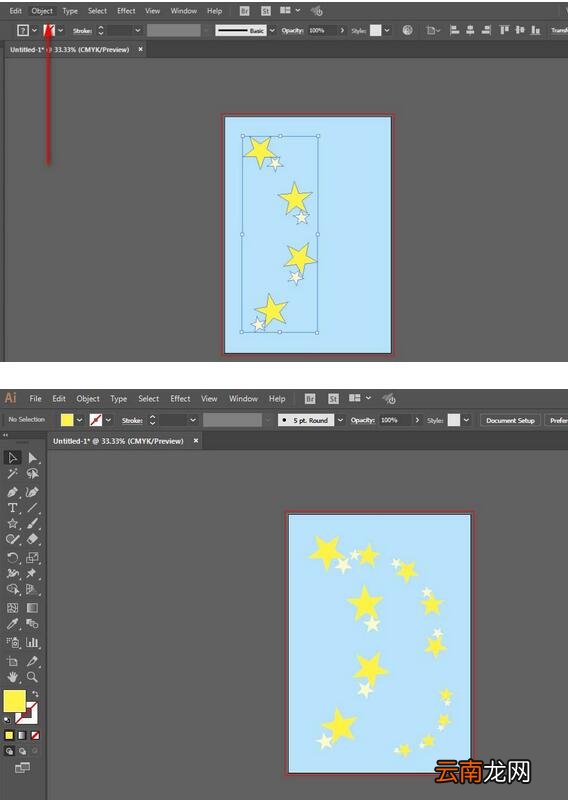
Task: Switch paint mode to Gradient in toolbox
Action: pos(22,735)
